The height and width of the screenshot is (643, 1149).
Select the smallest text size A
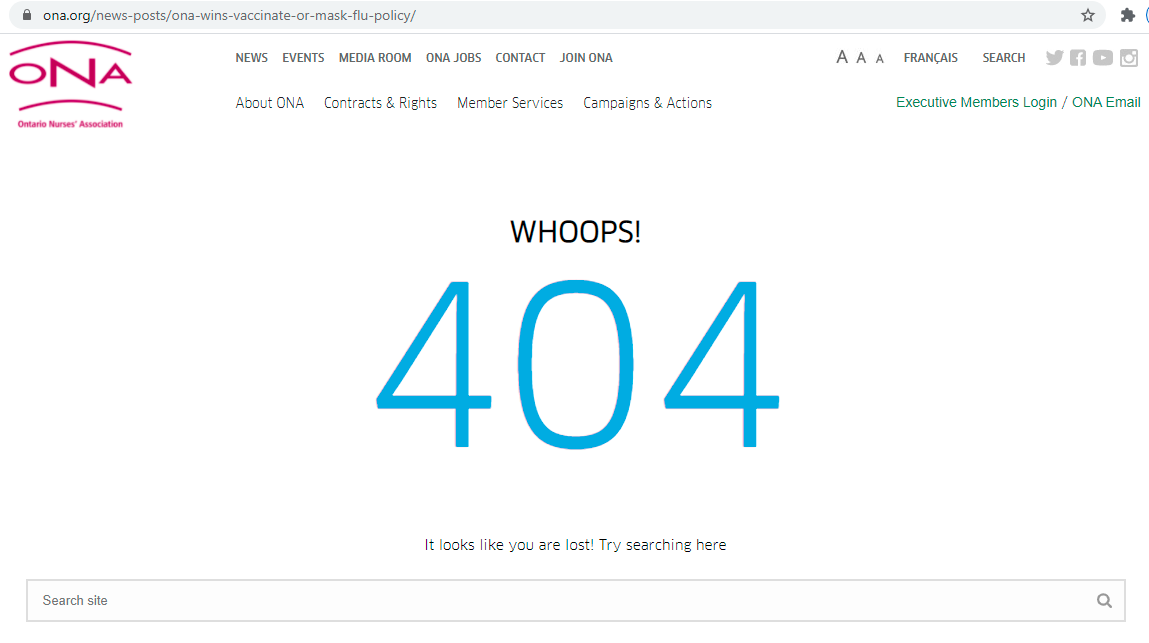click(880, 59)
